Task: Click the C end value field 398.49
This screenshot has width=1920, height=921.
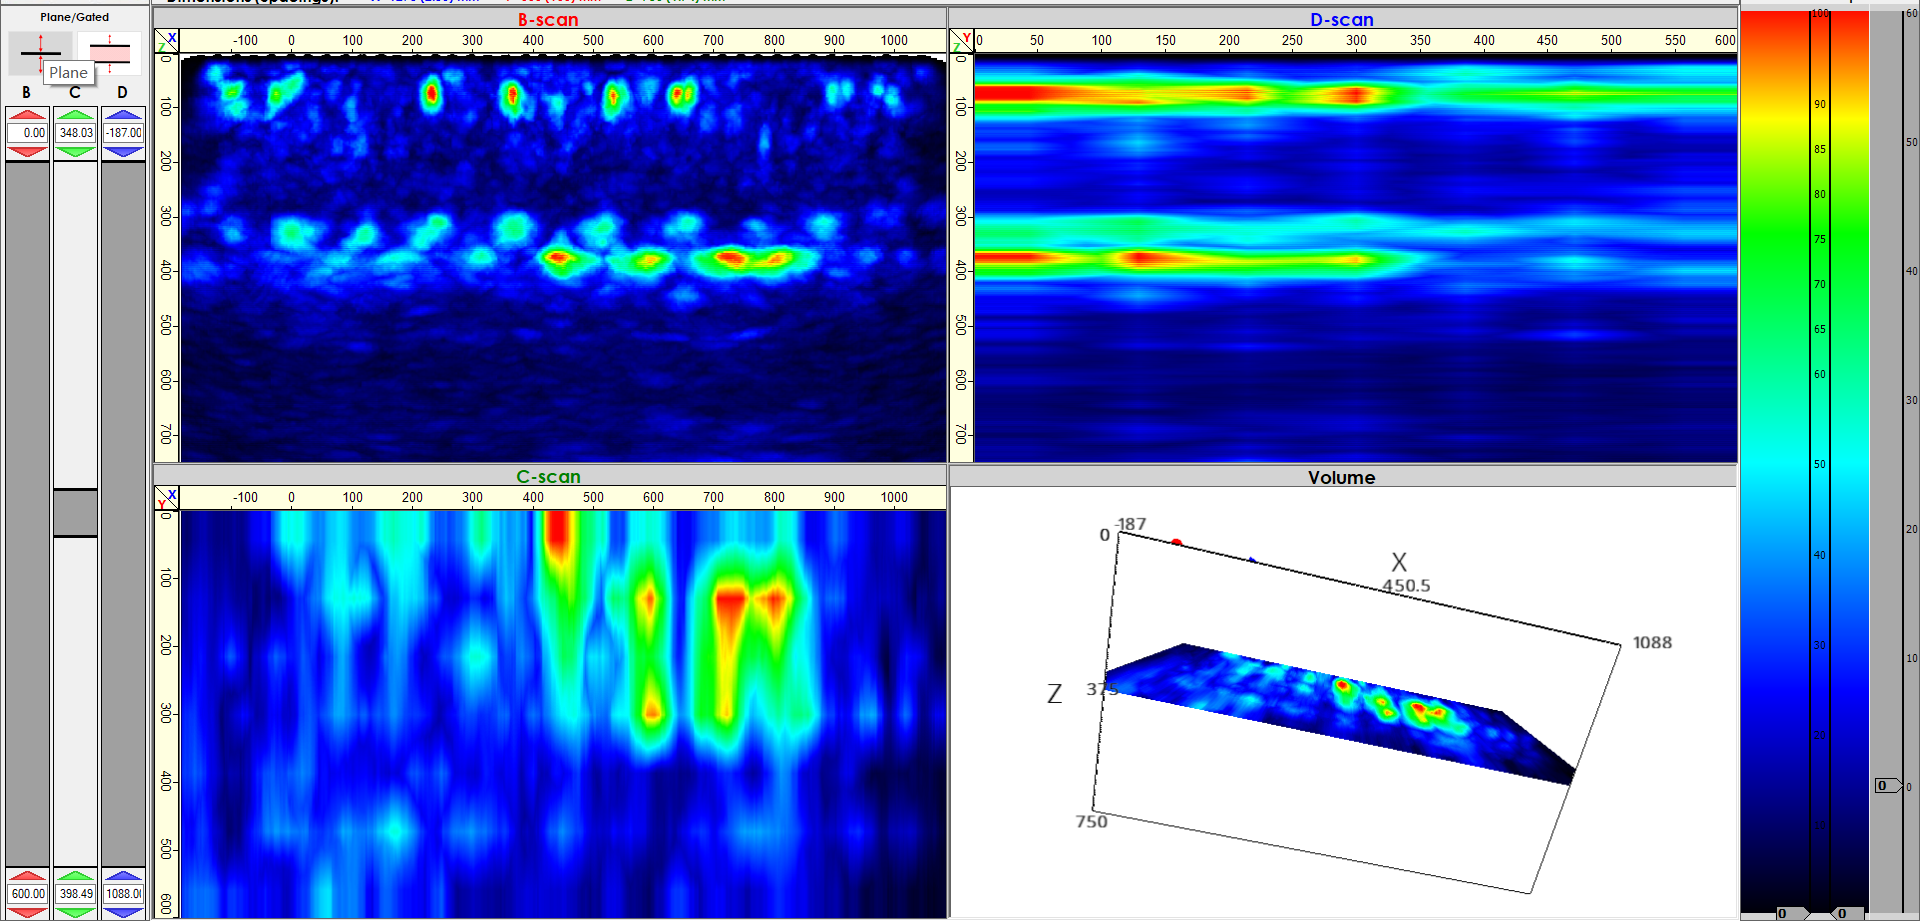Action: click(x=75, y=894)
